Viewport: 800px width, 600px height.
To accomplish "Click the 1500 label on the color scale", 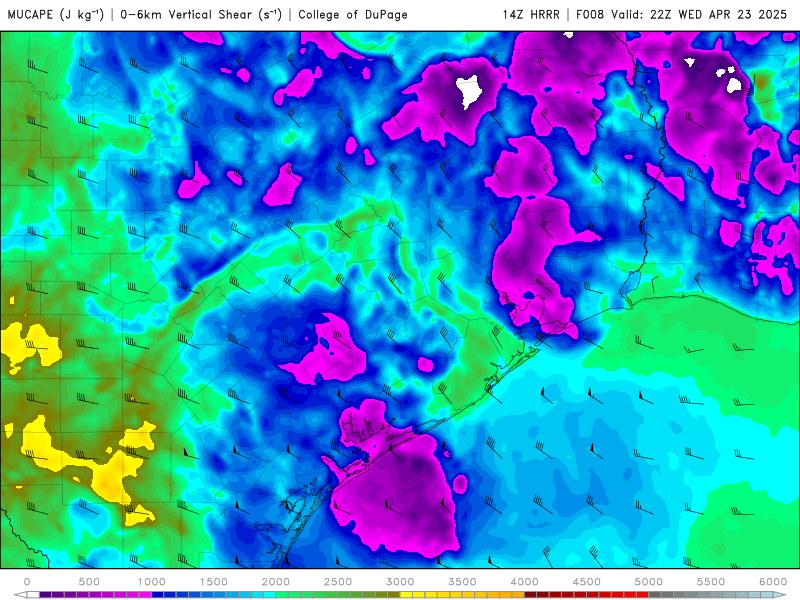I will pyautogui.click(x=214, y=582).
